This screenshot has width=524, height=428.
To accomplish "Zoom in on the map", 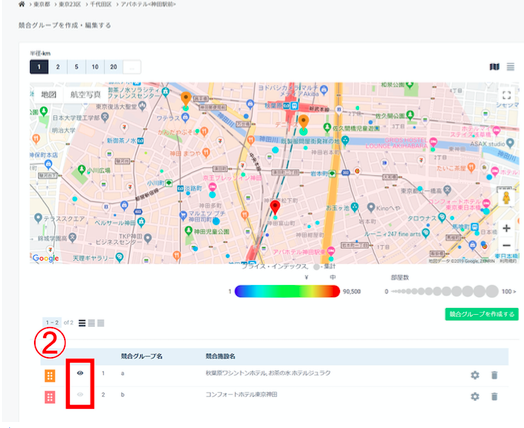I will tap(506, 228).
